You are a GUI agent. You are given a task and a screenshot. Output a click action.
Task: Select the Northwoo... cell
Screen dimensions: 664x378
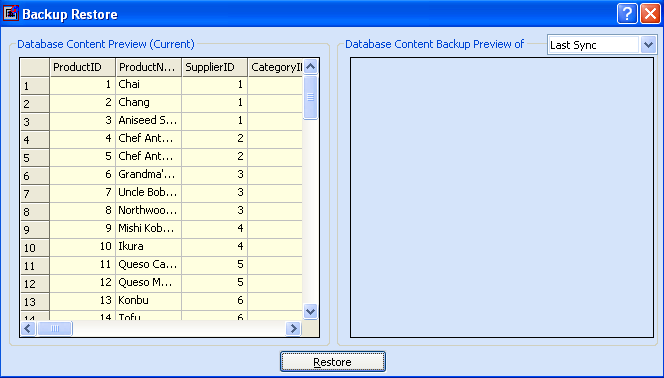point(149,211)
